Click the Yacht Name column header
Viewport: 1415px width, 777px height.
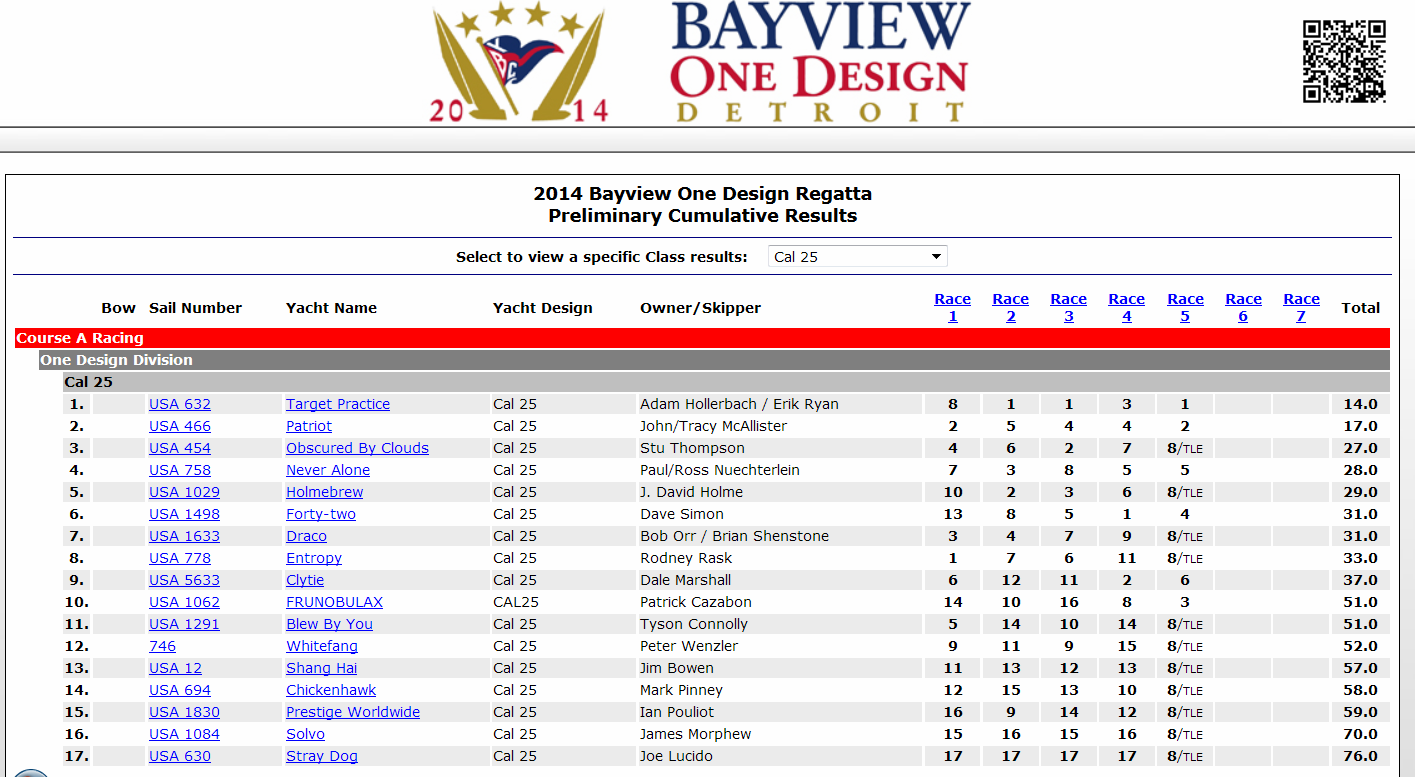pos(331,308)
